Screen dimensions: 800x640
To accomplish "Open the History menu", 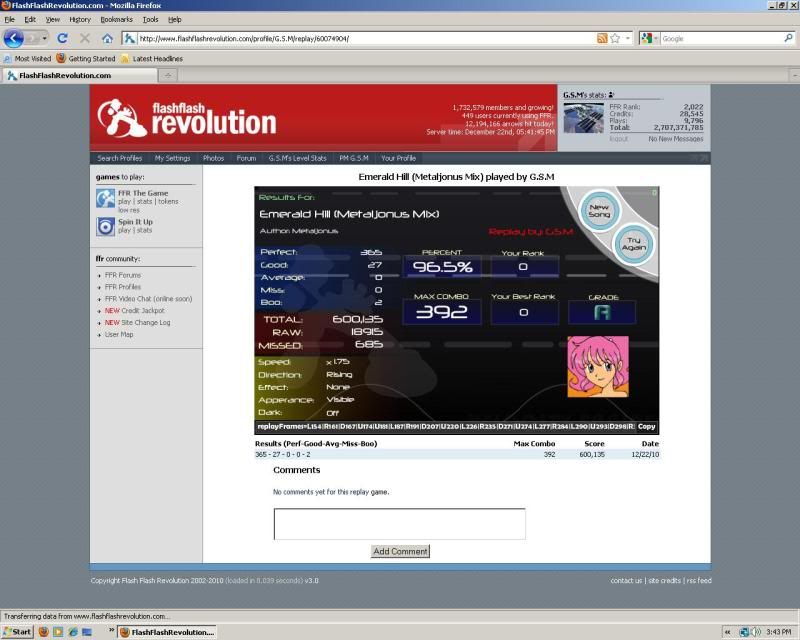I will point(80,19).
